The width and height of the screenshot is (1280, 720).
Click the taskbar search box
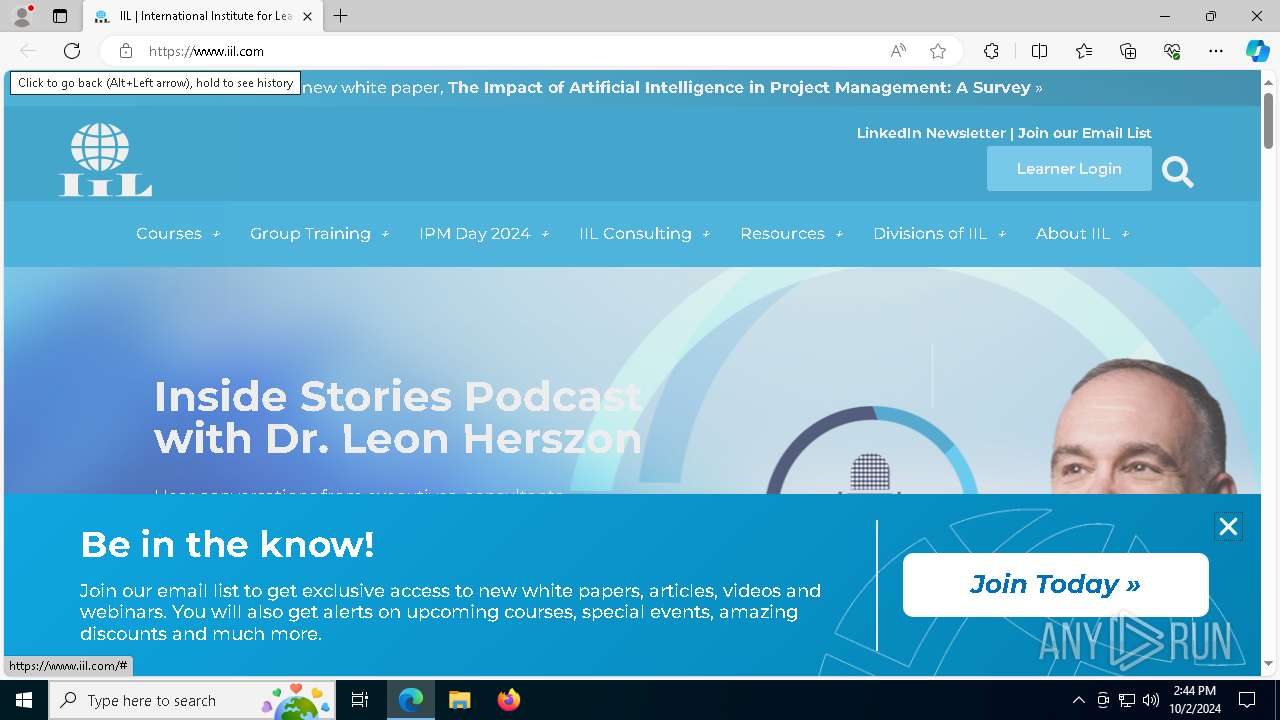pyautogui.click(x=193, y=700)
